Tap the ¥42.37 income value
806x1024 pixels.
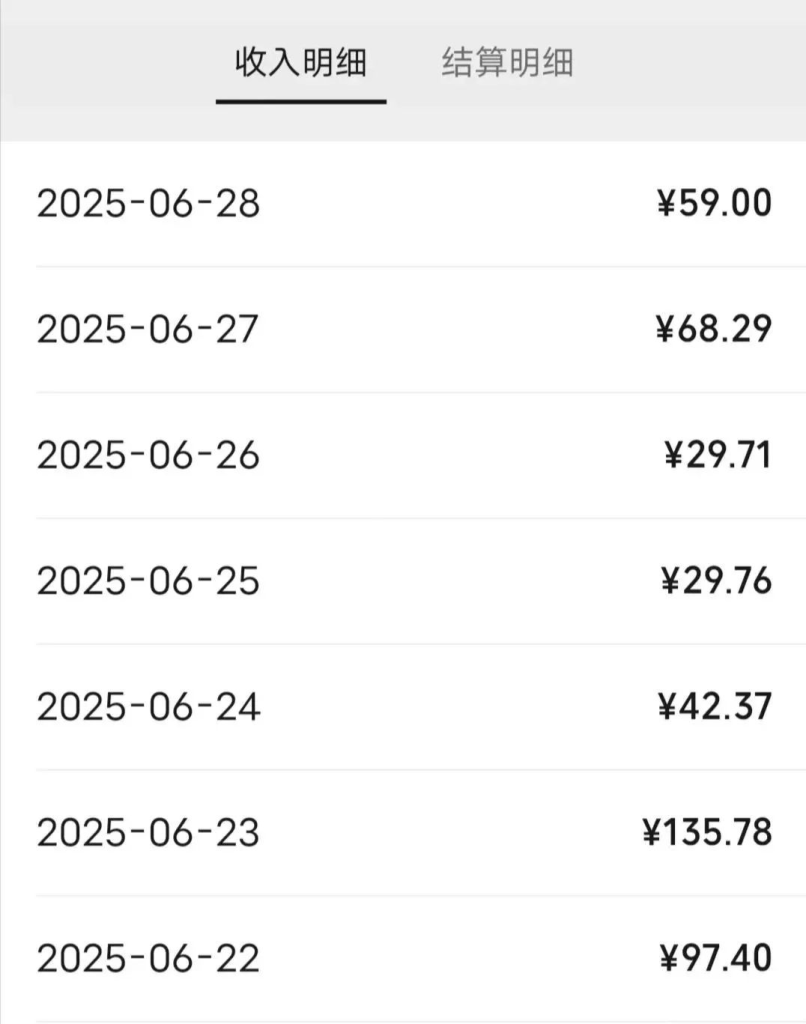point(714,708)
